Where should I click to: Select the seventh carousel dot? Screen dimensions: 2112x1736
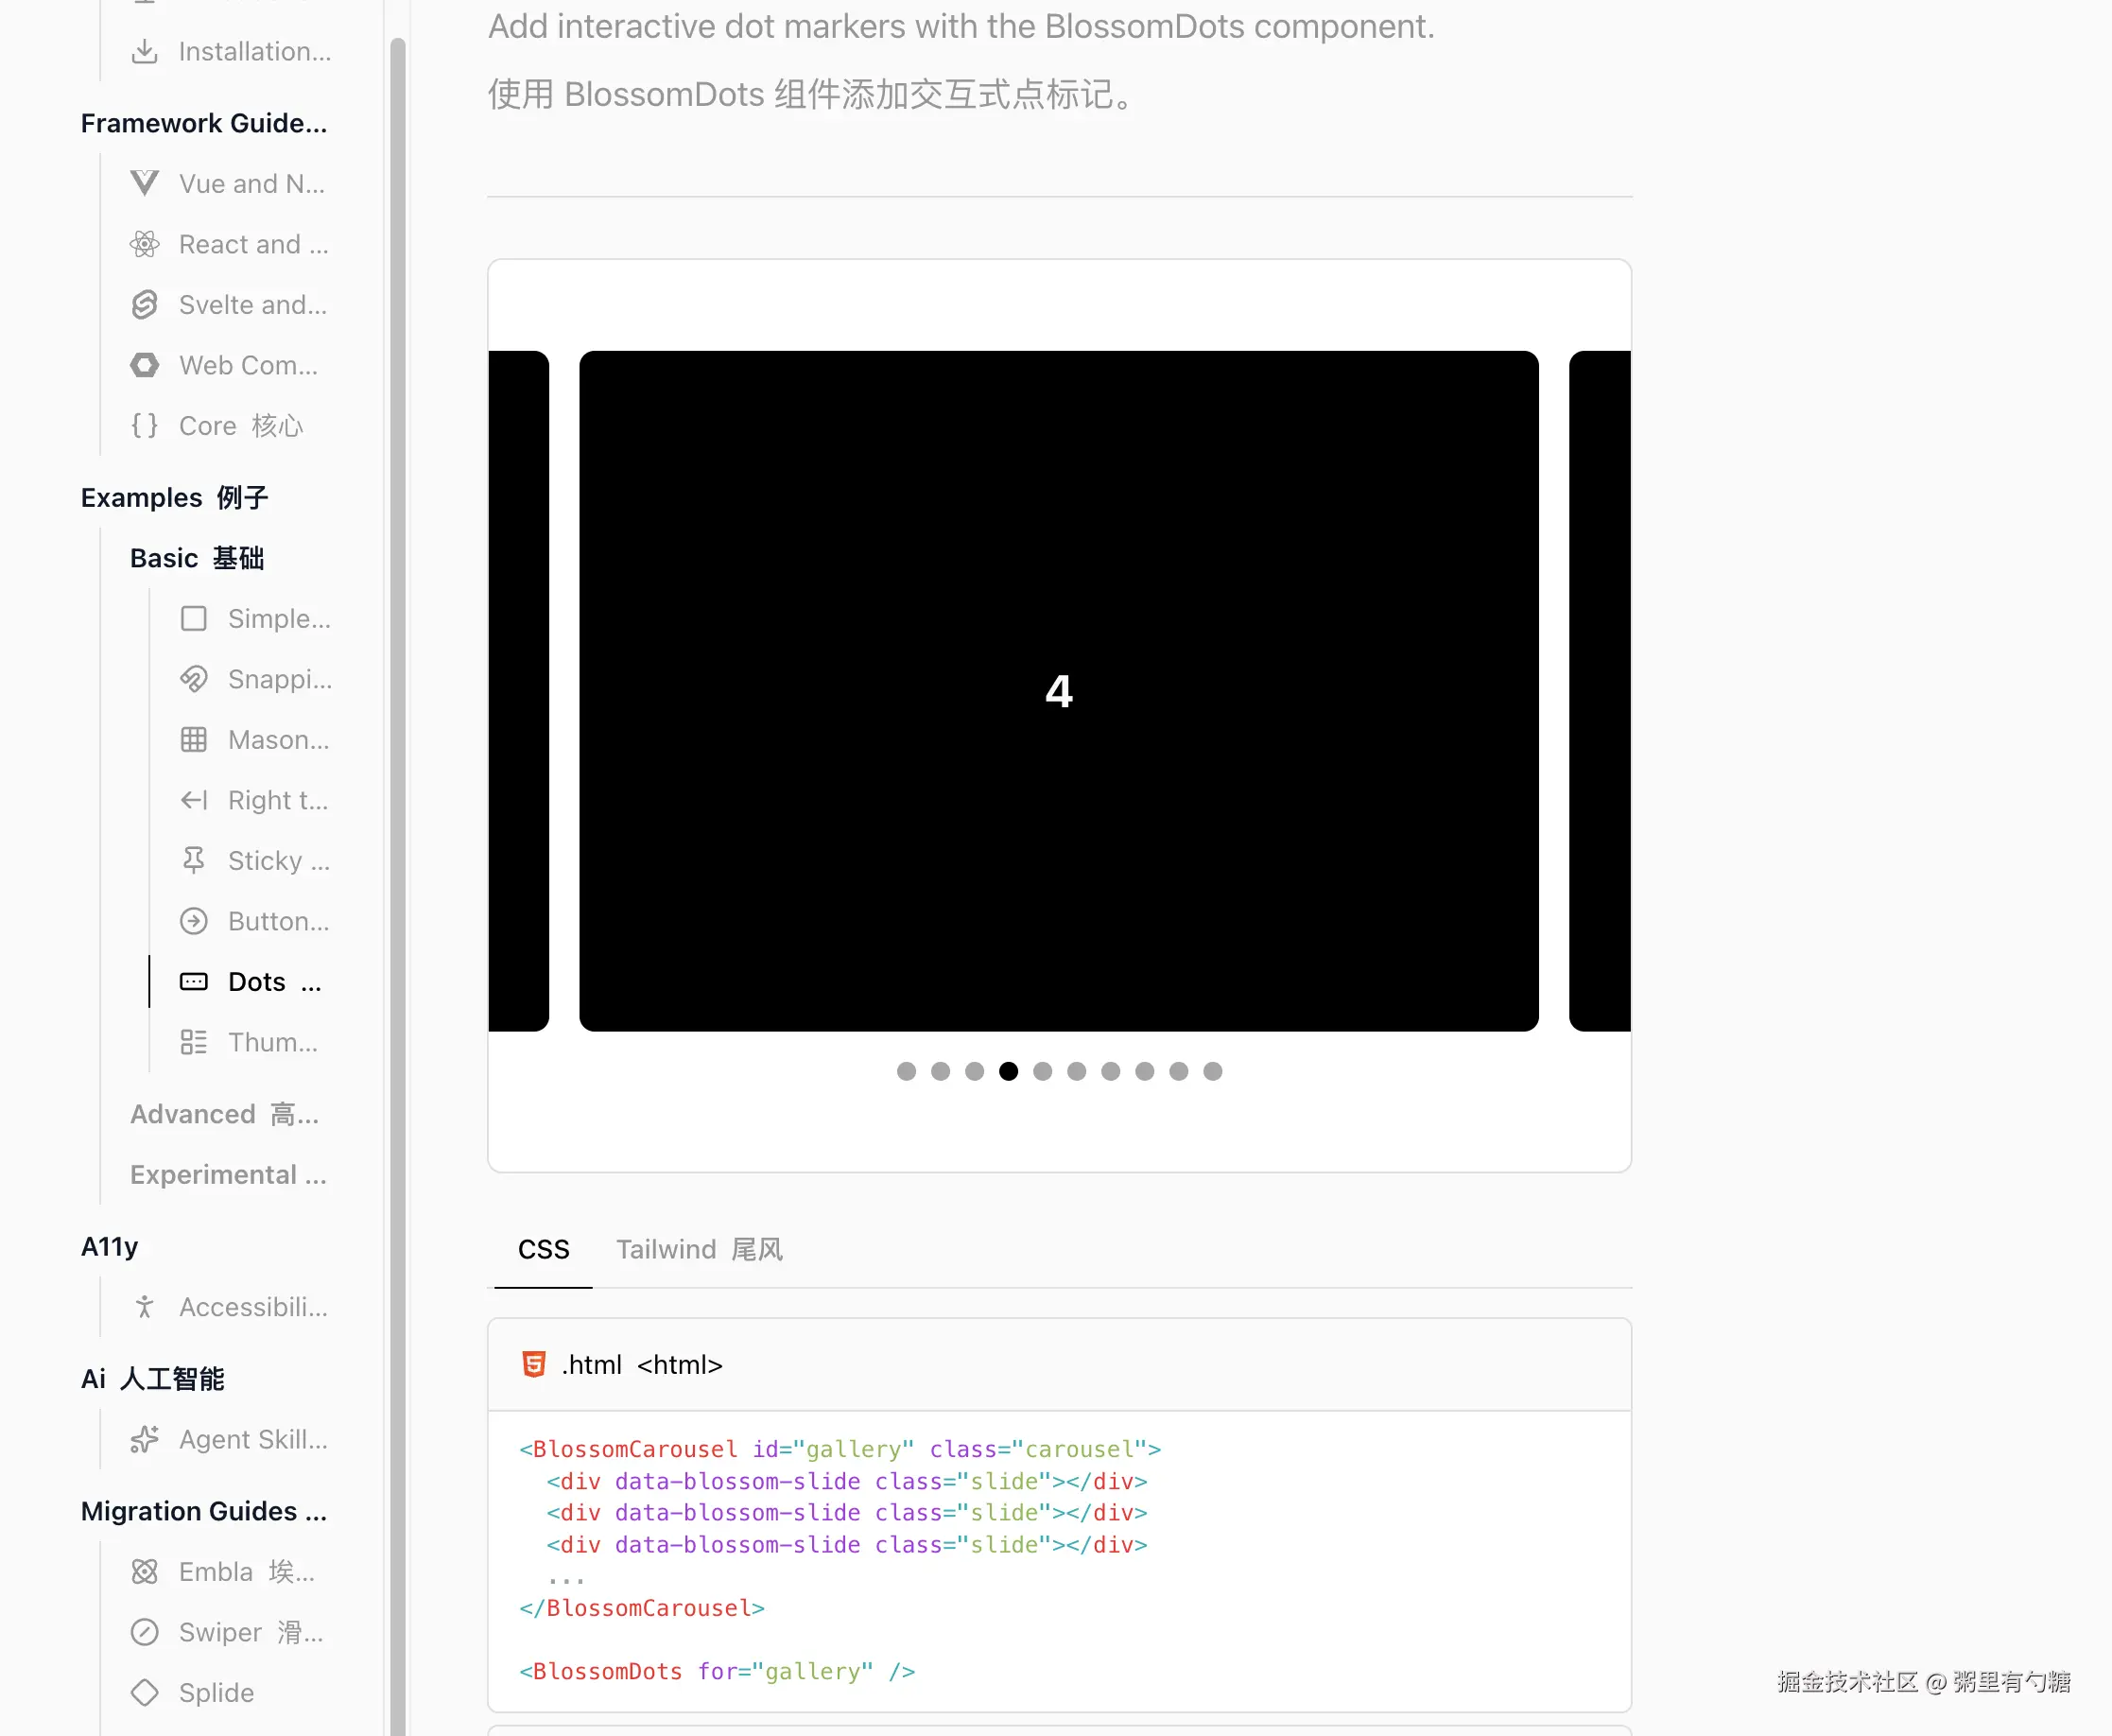(1110, 1071)
